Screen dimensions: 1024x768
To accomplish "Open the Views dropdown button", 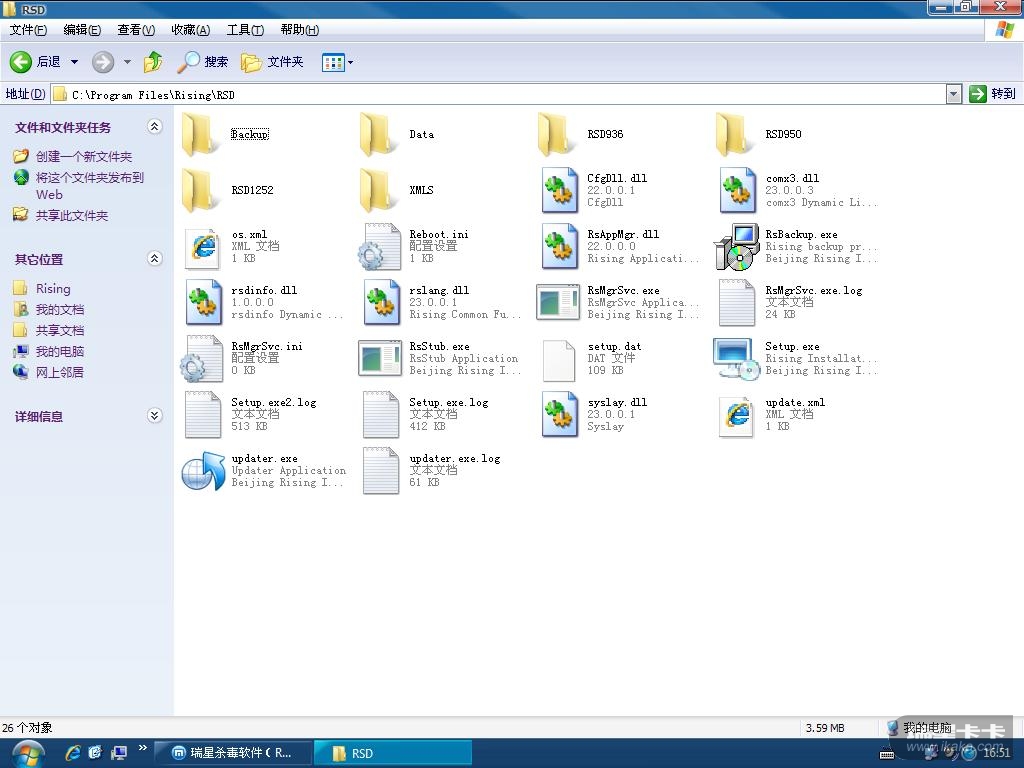I will coord(338,63).
